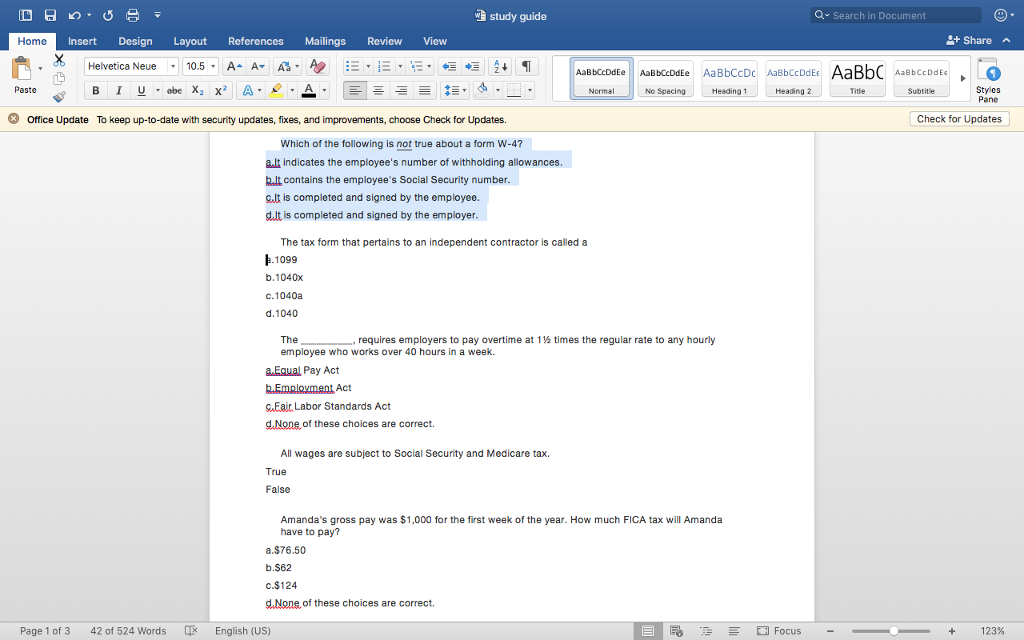Image resolution: width=1024 pixels, height=640 pixels.
Task: Select Print Layout view in status bar
Action: (x=648, y=631)
